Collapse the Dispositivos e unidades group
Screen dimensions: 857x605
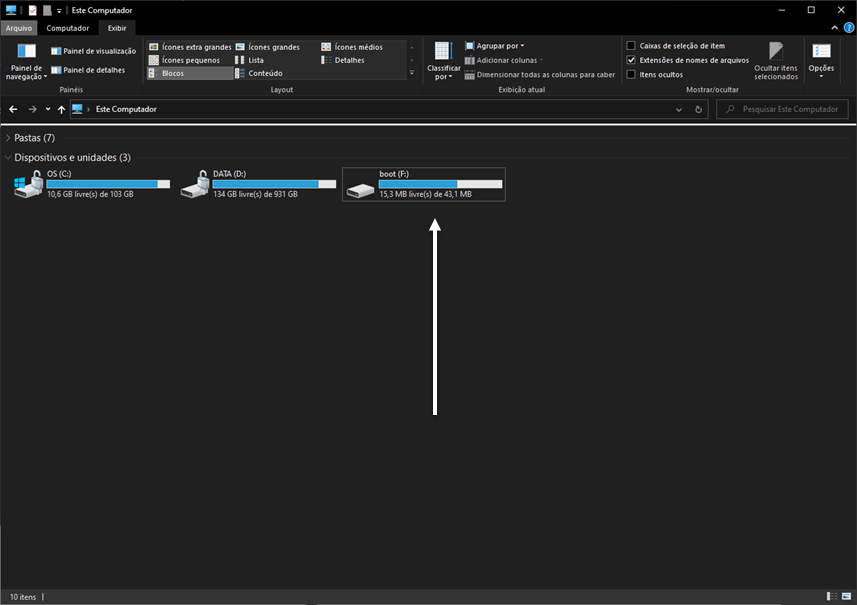[x=9, y=158]
